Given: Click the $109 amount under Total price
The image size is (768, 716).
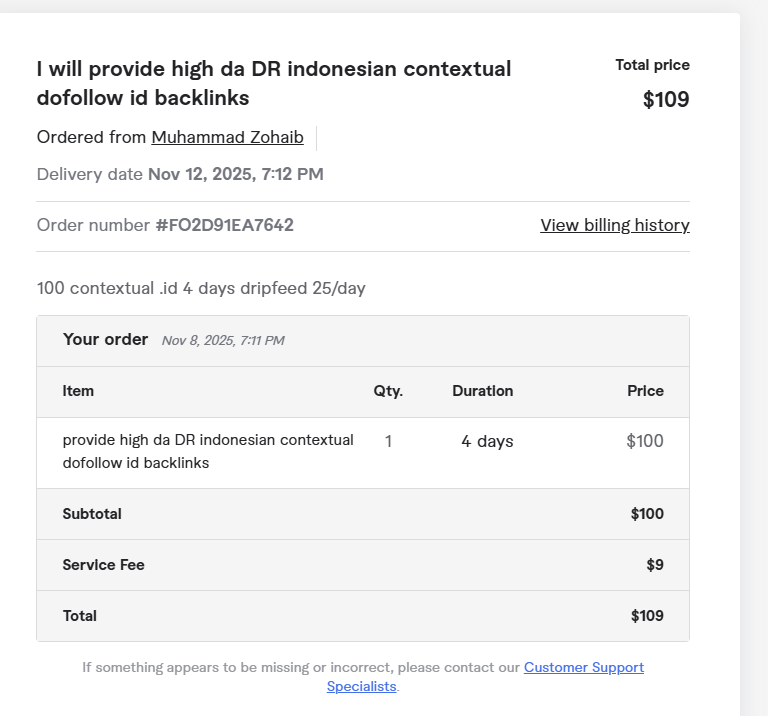Looking at the screenshot, I should coord(665,100).
